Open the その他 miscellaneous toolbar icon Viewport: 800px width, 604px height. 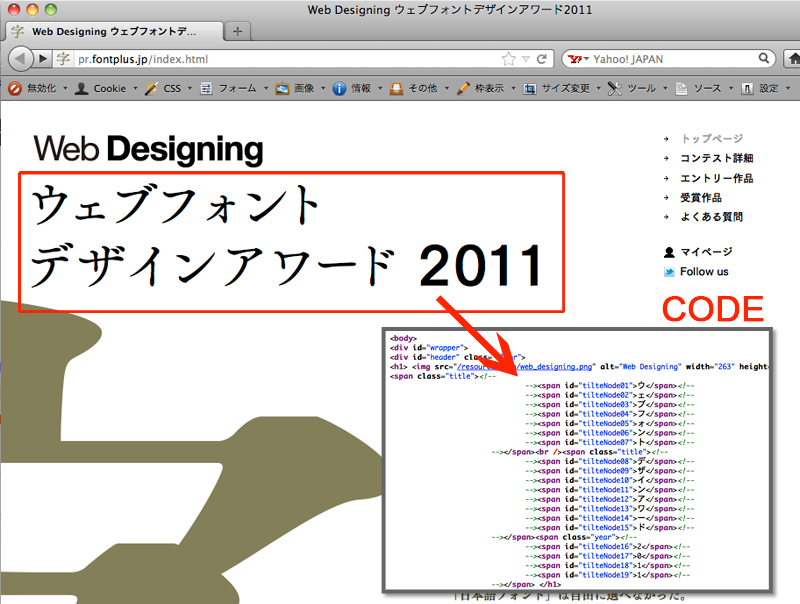[x=396, y=89]
